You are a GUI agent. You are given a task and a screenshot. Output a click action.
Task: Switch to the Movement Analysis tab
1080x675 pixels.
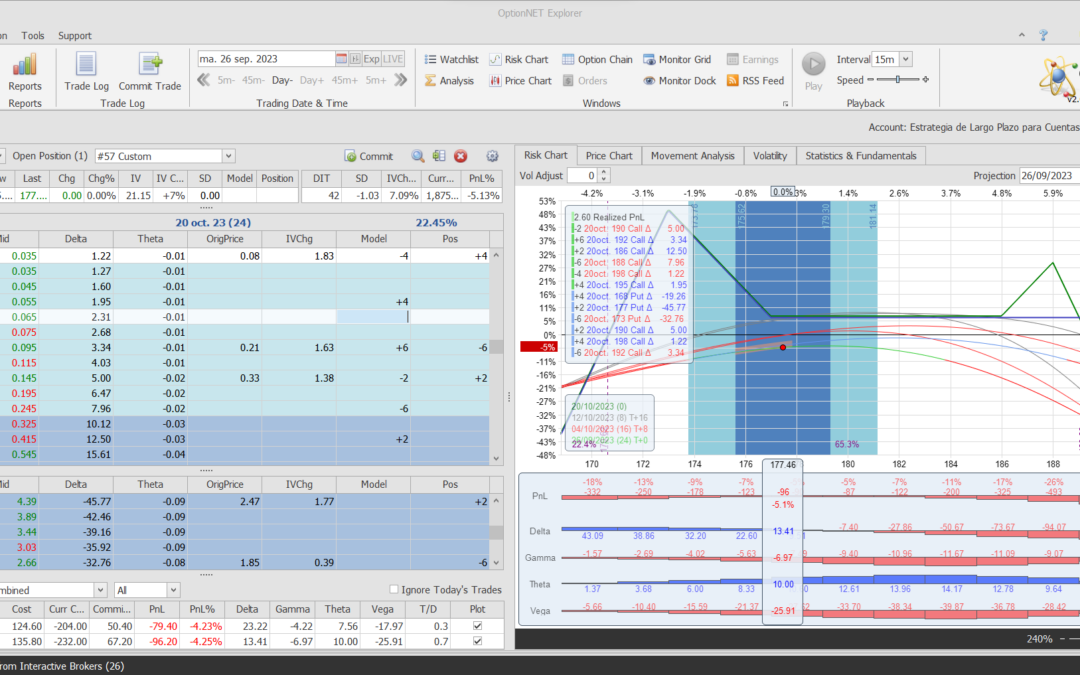click(692, 155)
